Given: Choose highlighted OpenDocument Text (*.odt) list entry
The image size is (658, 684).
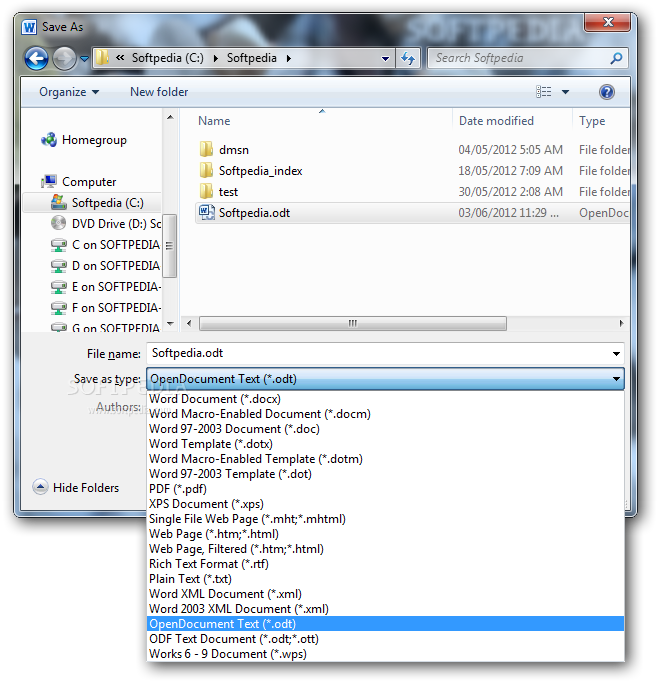Looking at the screenshot, I should (x=385, y=624).
